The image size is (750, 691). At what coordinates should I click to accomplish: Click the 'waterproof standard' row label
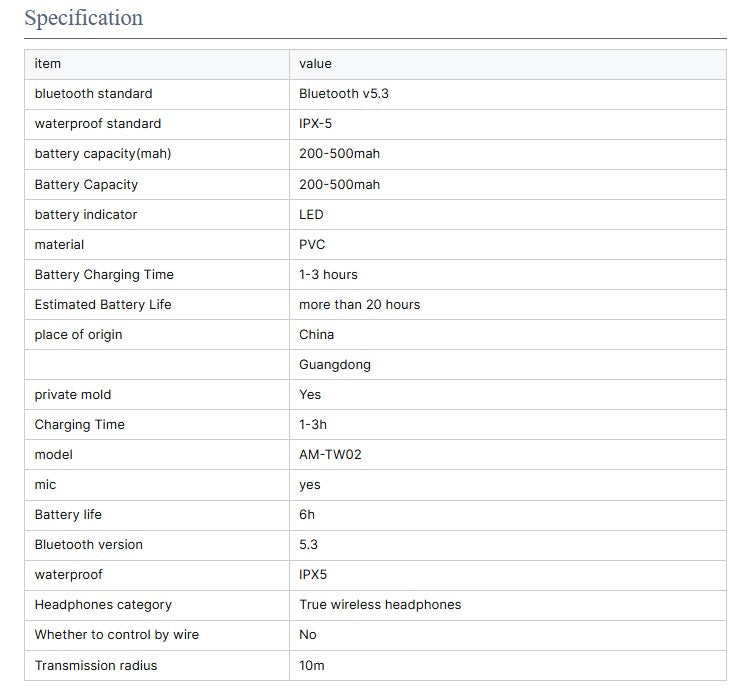[x=97, y=124]
